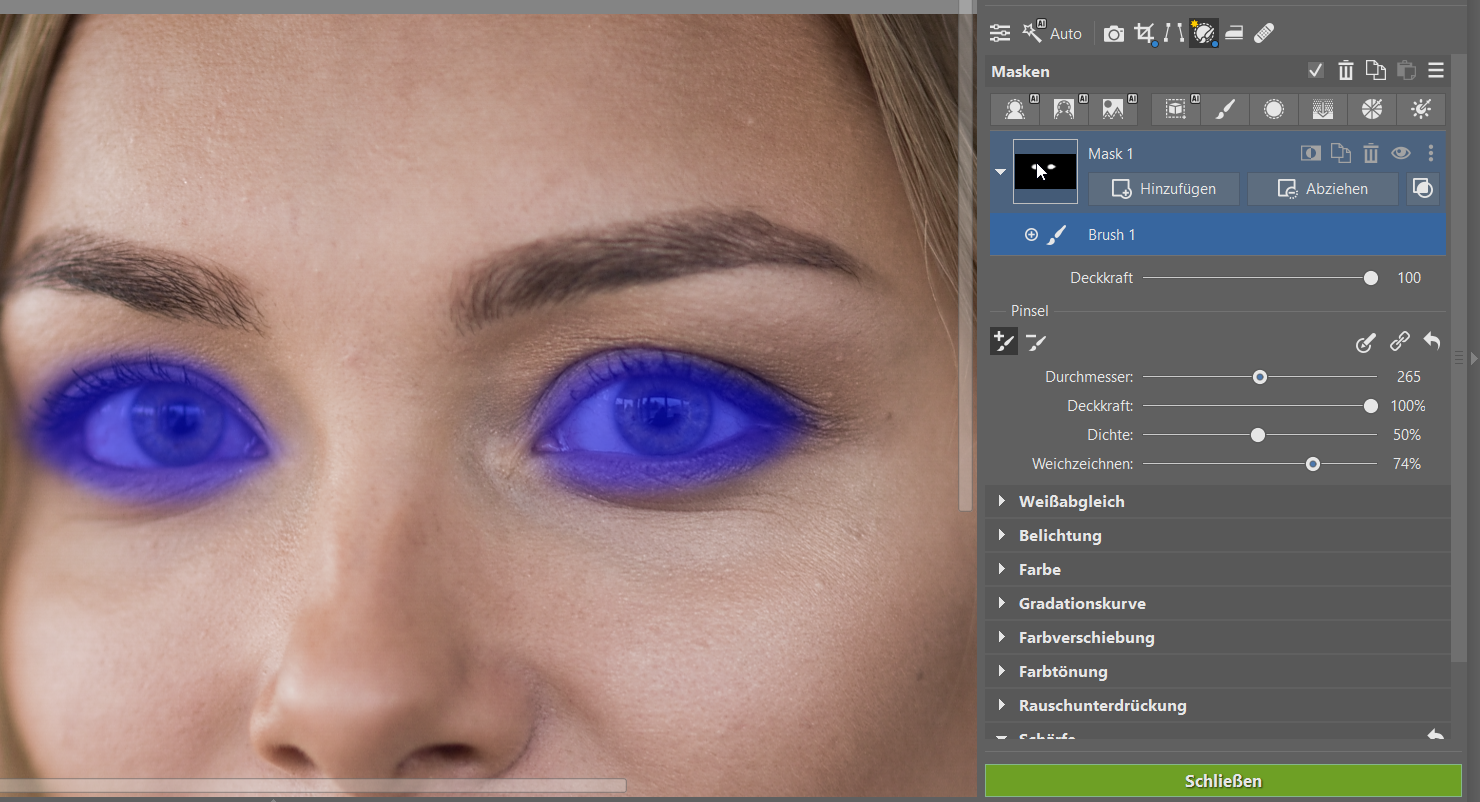The height and width of the screenshot is (802, 1480).
Task: Toggle the chain link icon in Pinsel settings
Action: [x=1399, y=342]
